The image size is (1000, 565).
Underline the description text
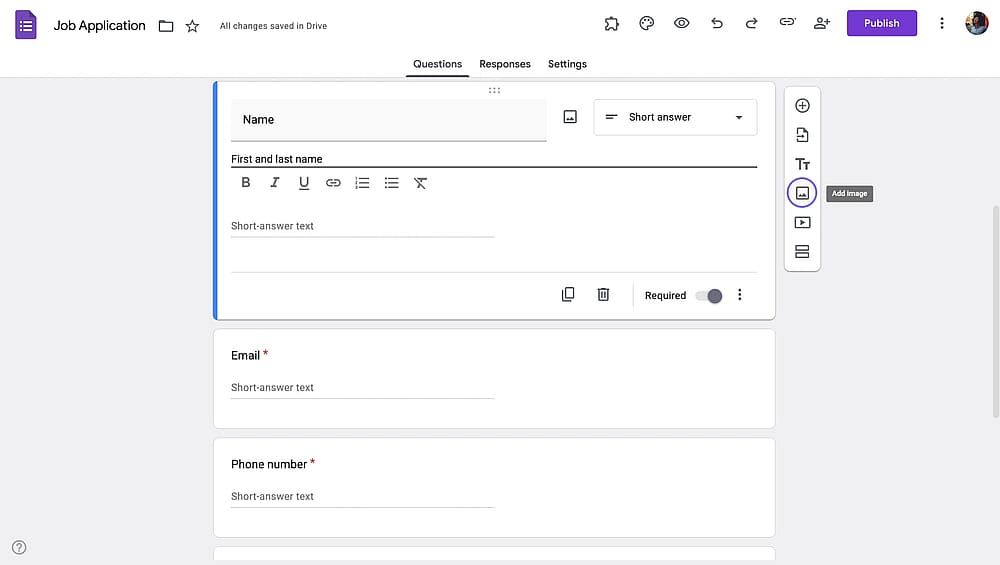[304, 184]
